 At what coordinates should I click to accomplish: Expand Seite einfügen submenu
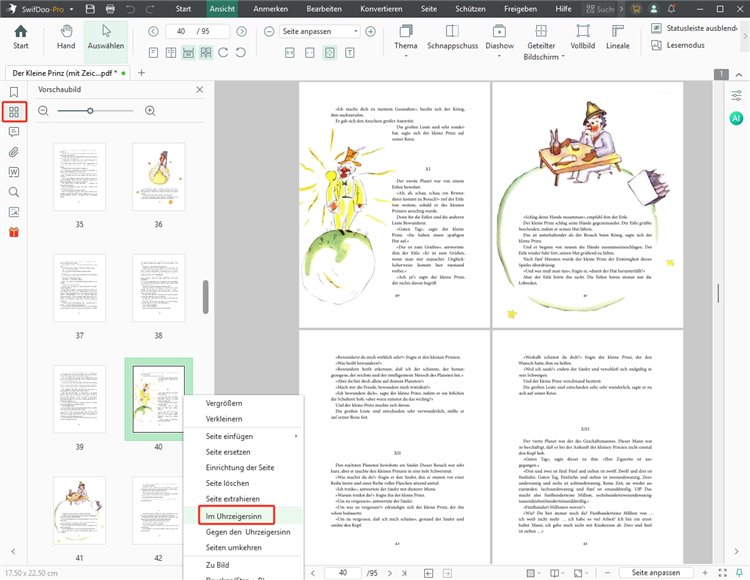click(243, 436)
